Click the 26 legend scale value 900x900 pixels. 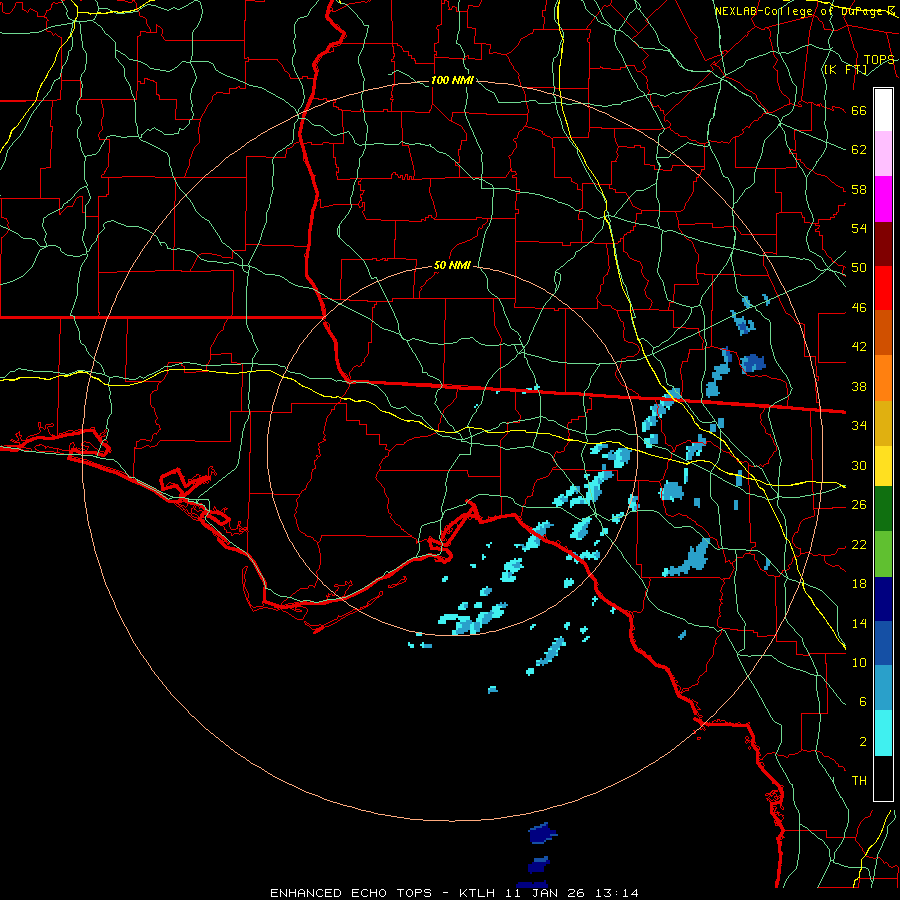[859, 505]
